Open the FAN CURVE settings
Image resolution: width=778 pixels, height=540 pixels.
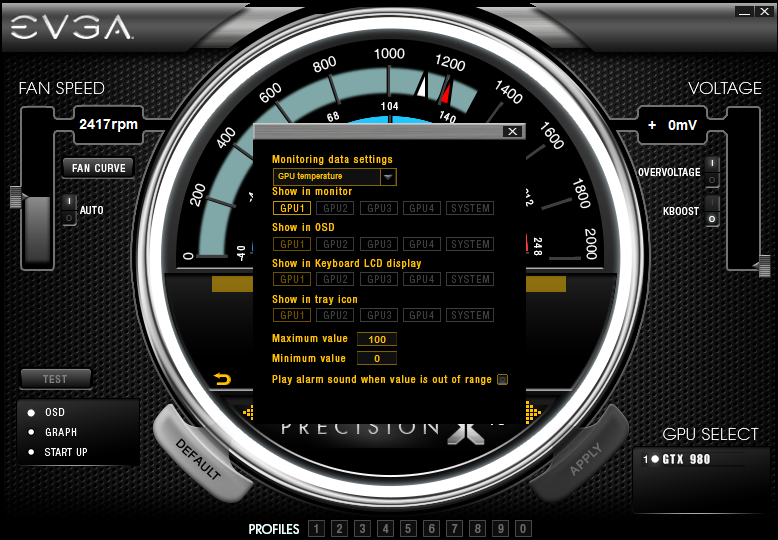click(99, 168)
